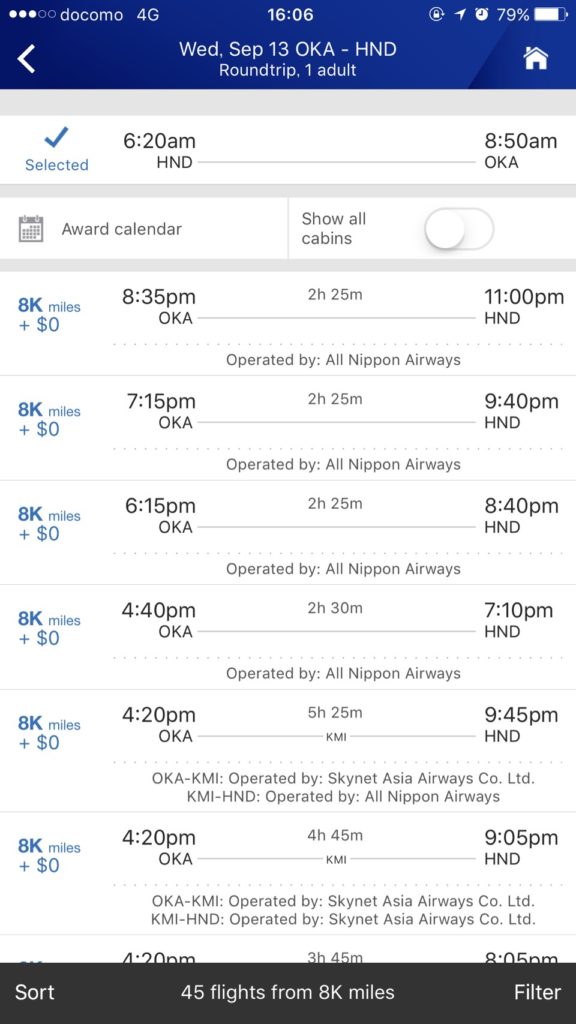Viewport: 576px width, 1024px height.
Task: Tap the location arrow status icon
Action: 460,14
